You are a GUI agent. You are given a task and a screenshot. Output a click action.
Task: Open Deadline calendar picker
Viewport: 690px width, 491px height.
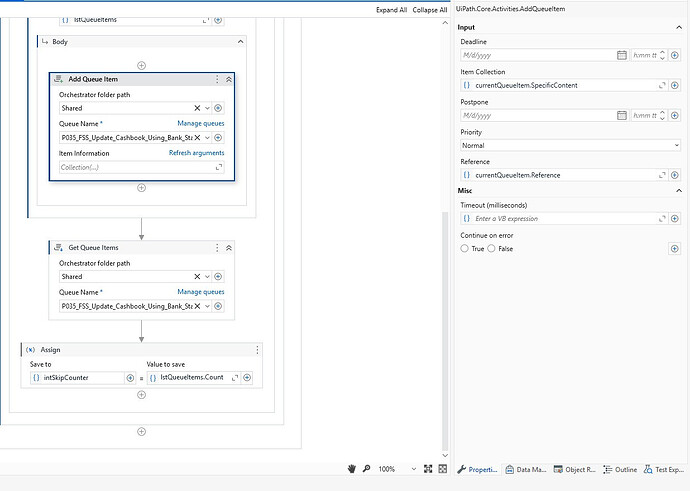click(x=621, y=55)
